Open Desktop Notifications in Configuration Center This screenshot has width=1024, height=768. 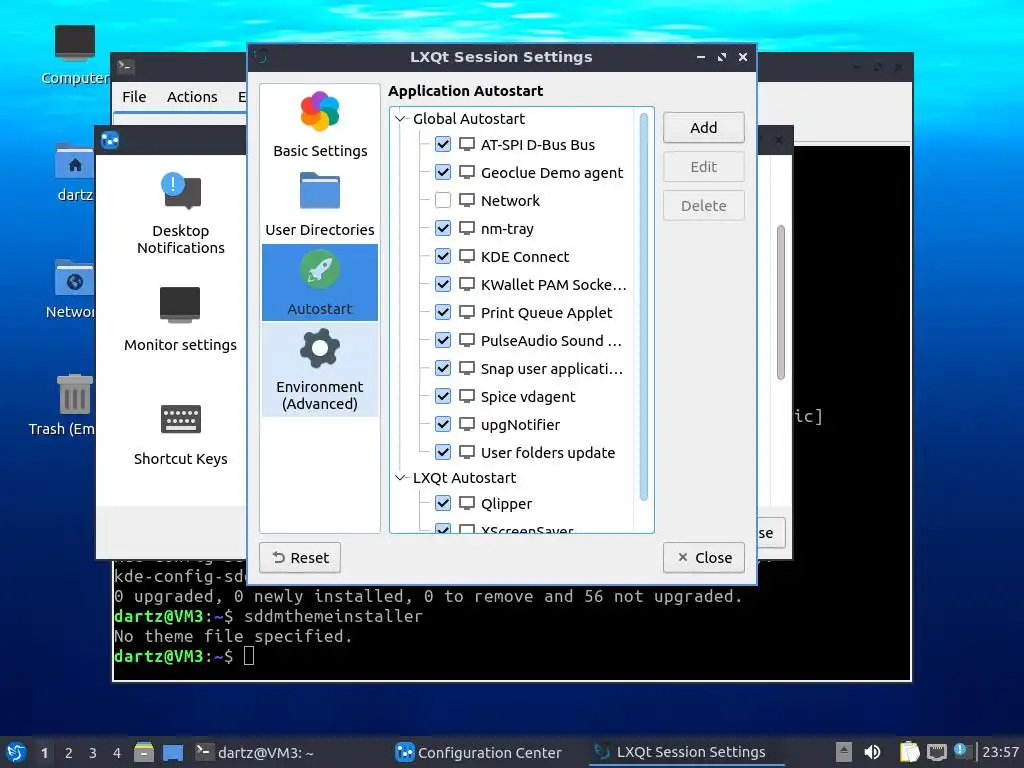point(181,213)
